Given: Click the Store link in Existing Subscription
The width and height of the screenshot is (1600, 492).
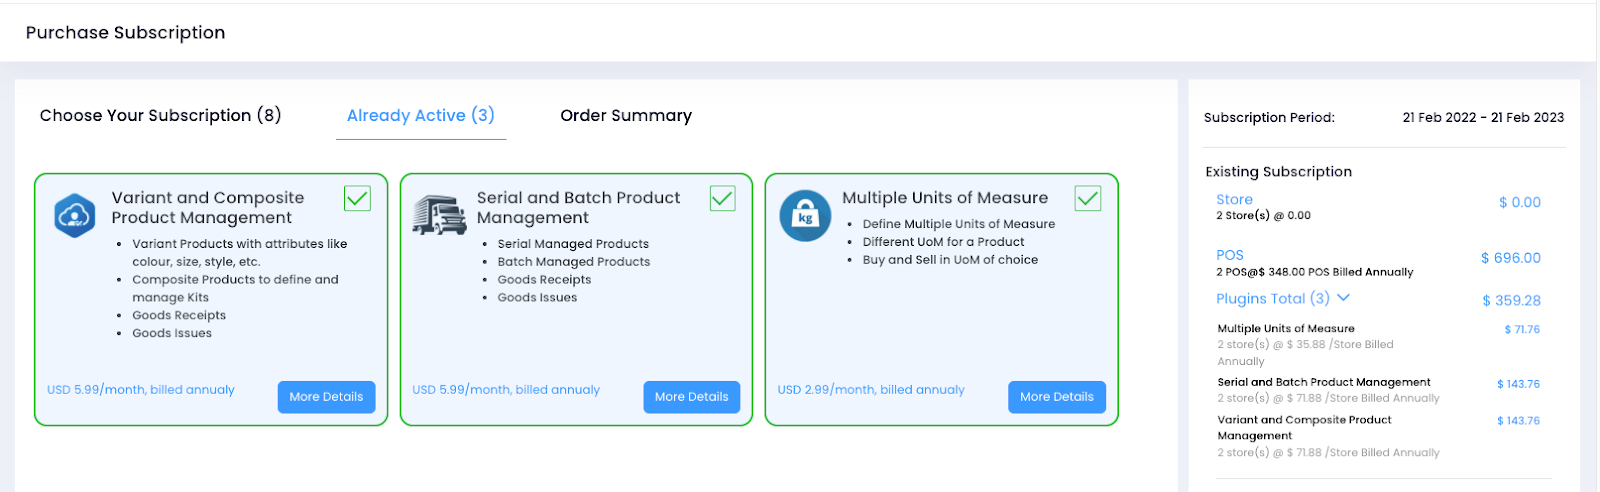Looking at the screenshot, I should tap(1234, 200).
